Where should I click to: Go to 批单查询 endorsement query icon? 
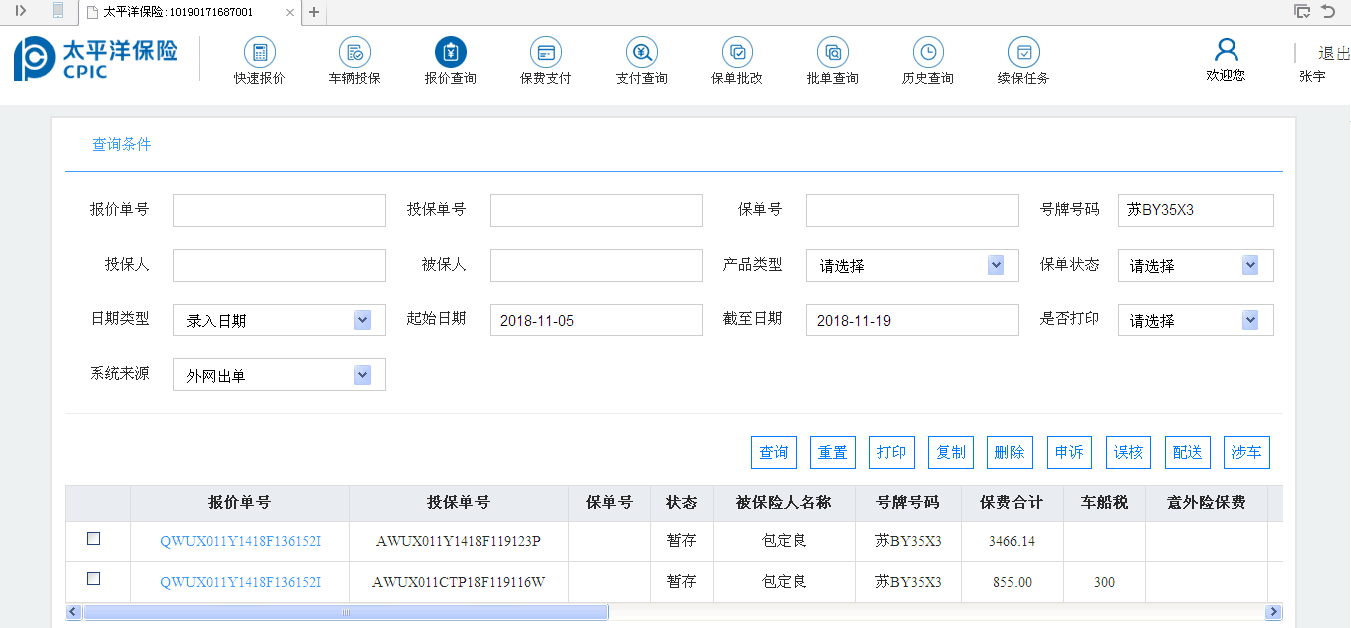point(832,53)
